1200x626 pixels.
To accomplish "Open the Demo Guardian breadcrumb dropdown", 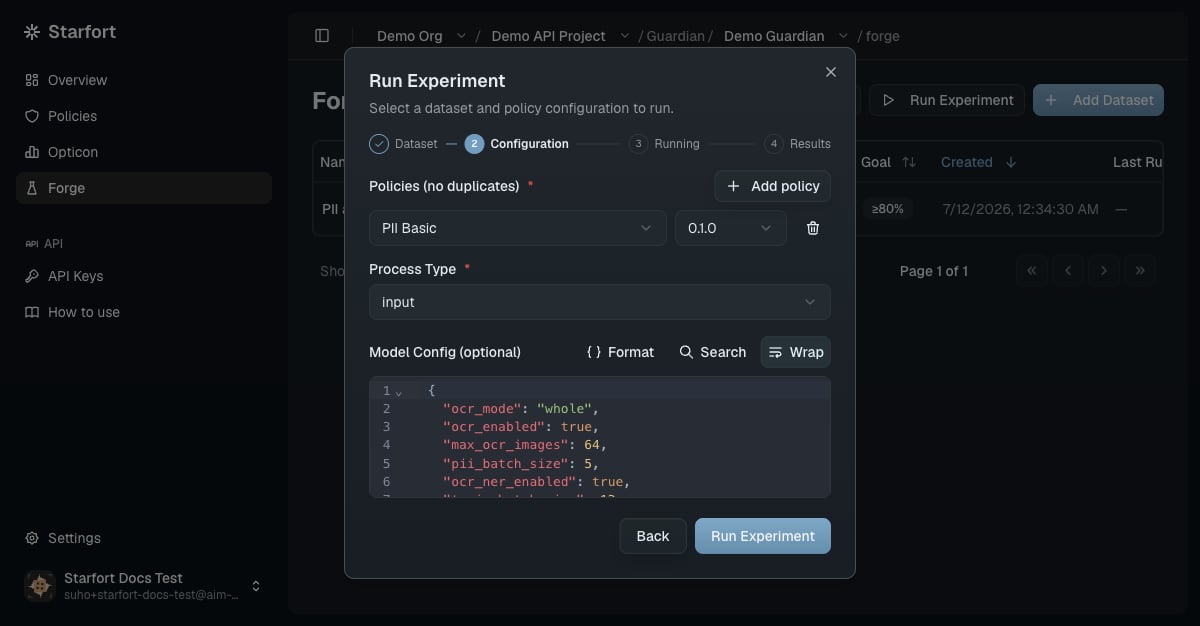I will 843,36.
